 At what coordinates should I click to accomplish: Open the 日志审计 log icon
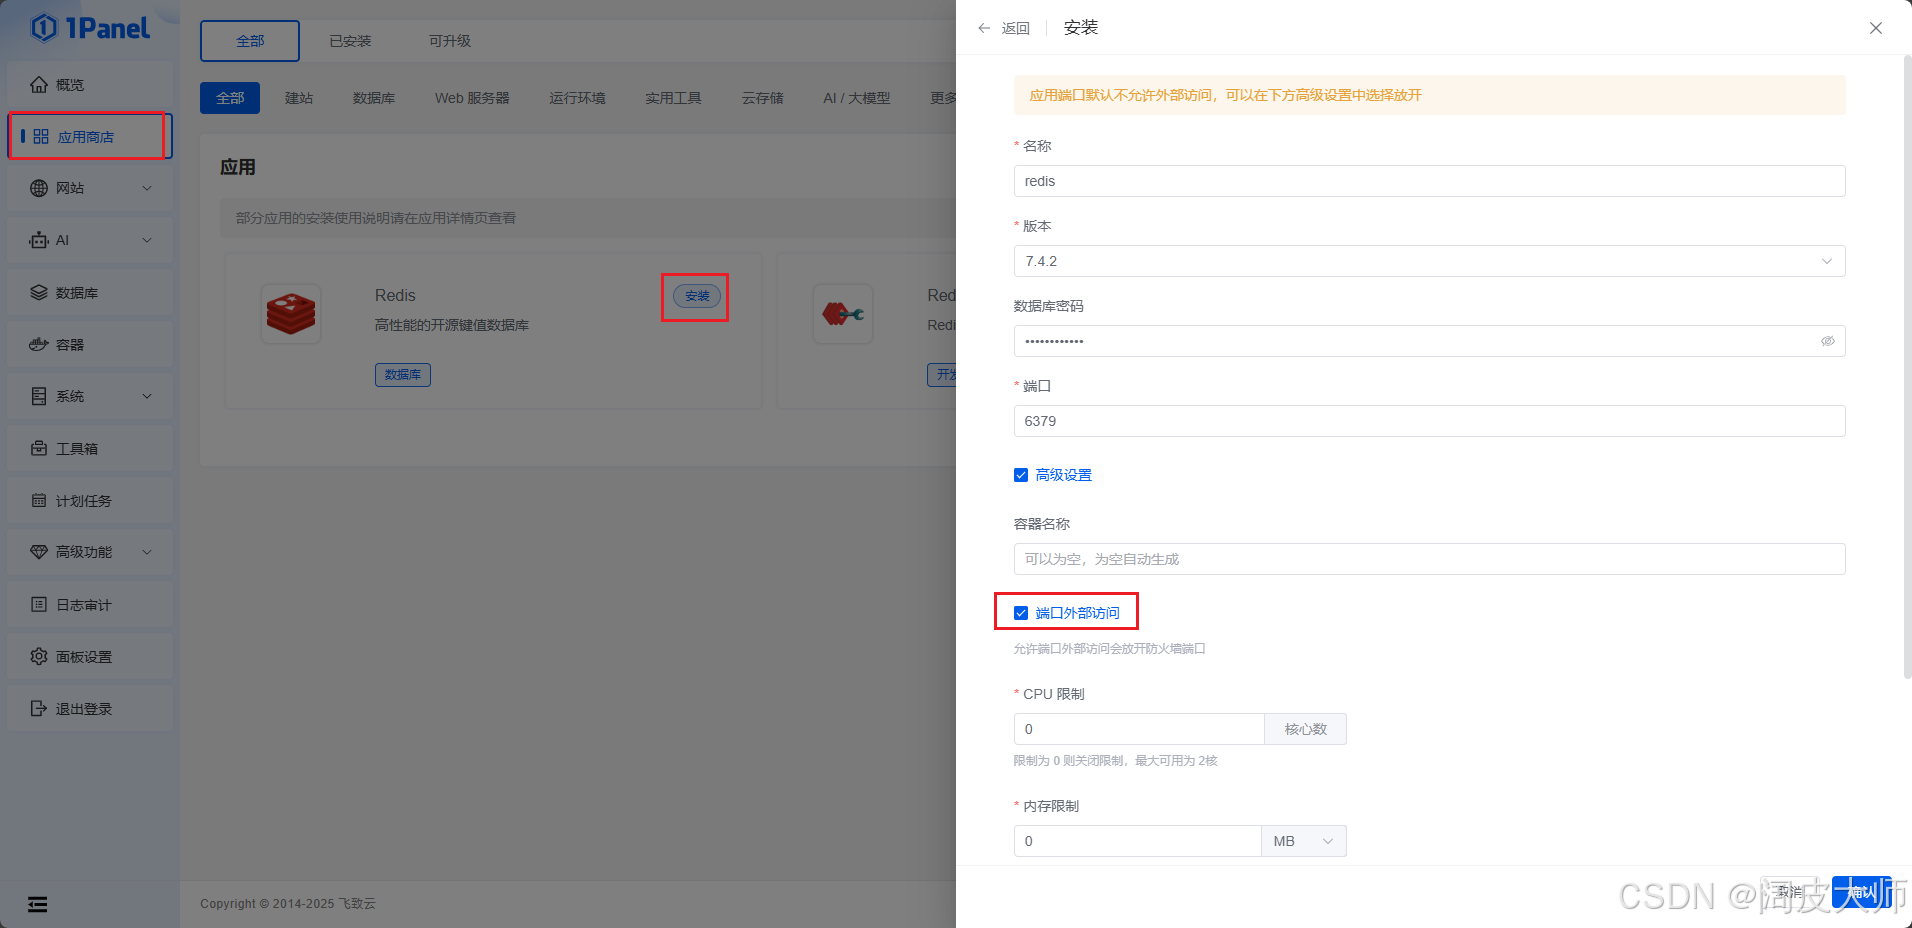click(x=39, y=604)
